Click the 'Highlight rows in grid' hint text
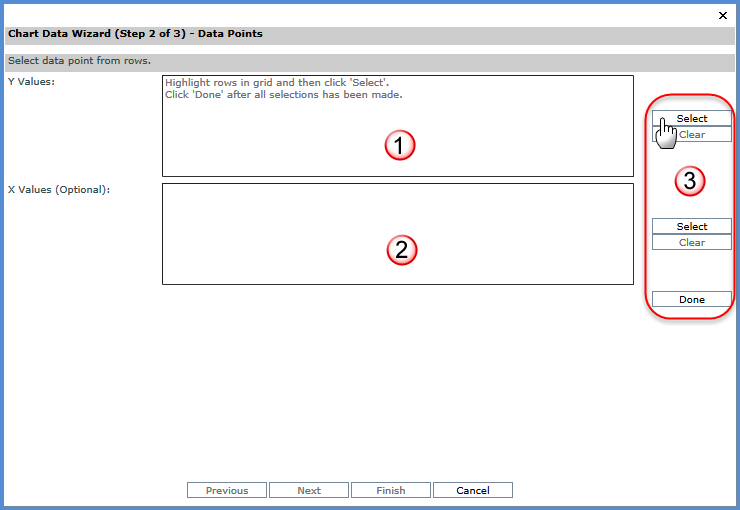This screenshot has width=740, height=510. pyautogui.click(x=276, y=82)
